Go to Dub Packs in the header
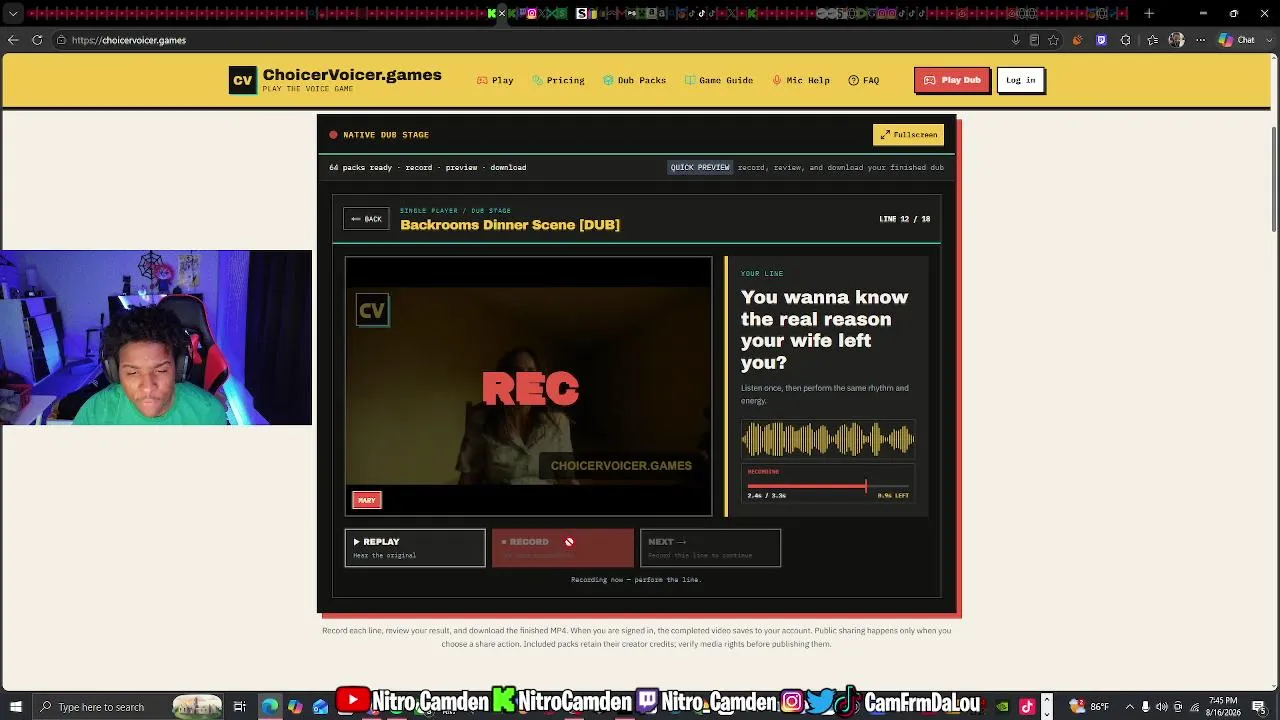Image resolution: width=1280 pixels, height=720 pixels. (634, 80)
